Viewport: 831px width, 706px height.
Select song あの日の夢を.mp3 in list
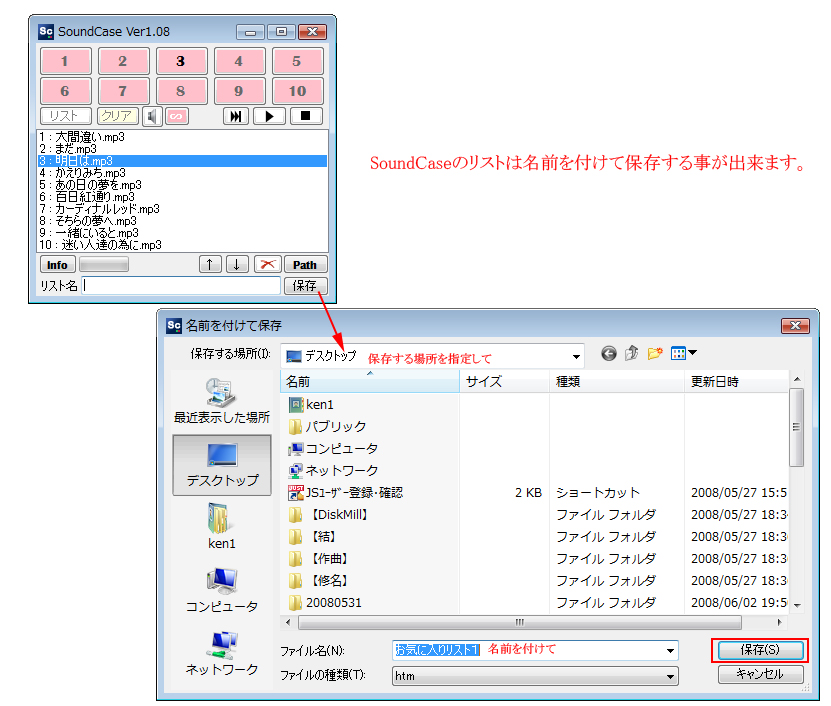click(x=183, y=186)
